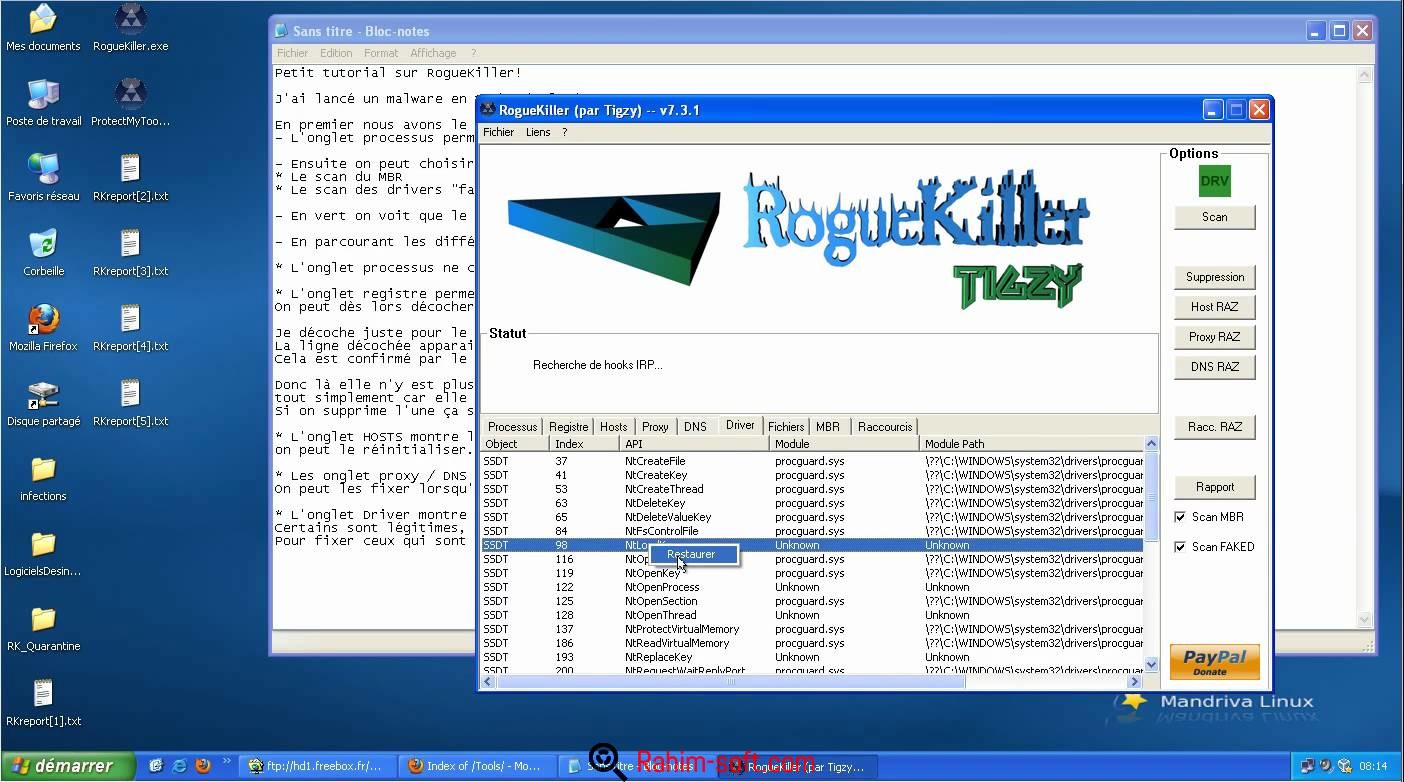Select Restaurer in the context menu
This screenshot has width=1404, height=782.
click(x=691, y=554)
